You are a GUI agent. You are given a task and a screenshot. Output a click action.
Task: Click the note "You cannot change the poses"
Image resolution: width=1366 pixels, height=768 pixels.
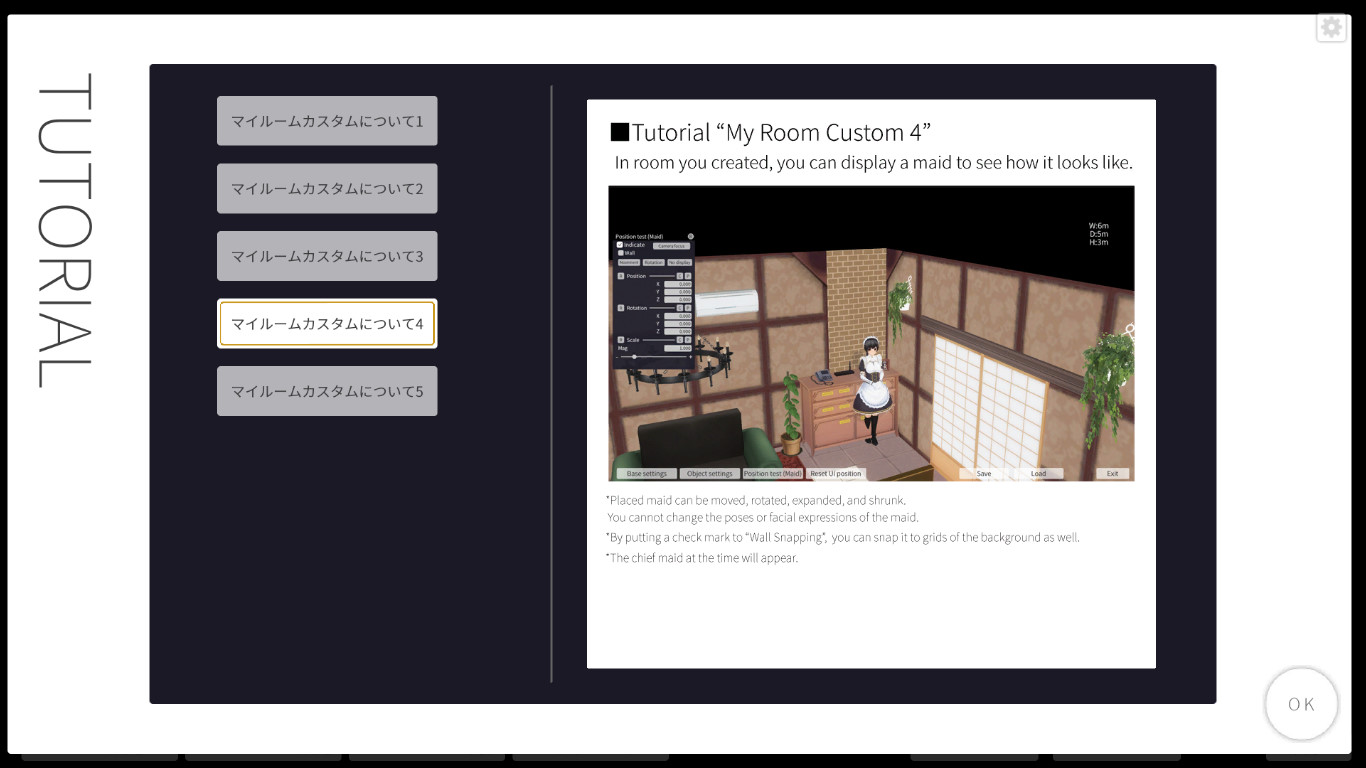pyautogui.click(x=763, y=518)
